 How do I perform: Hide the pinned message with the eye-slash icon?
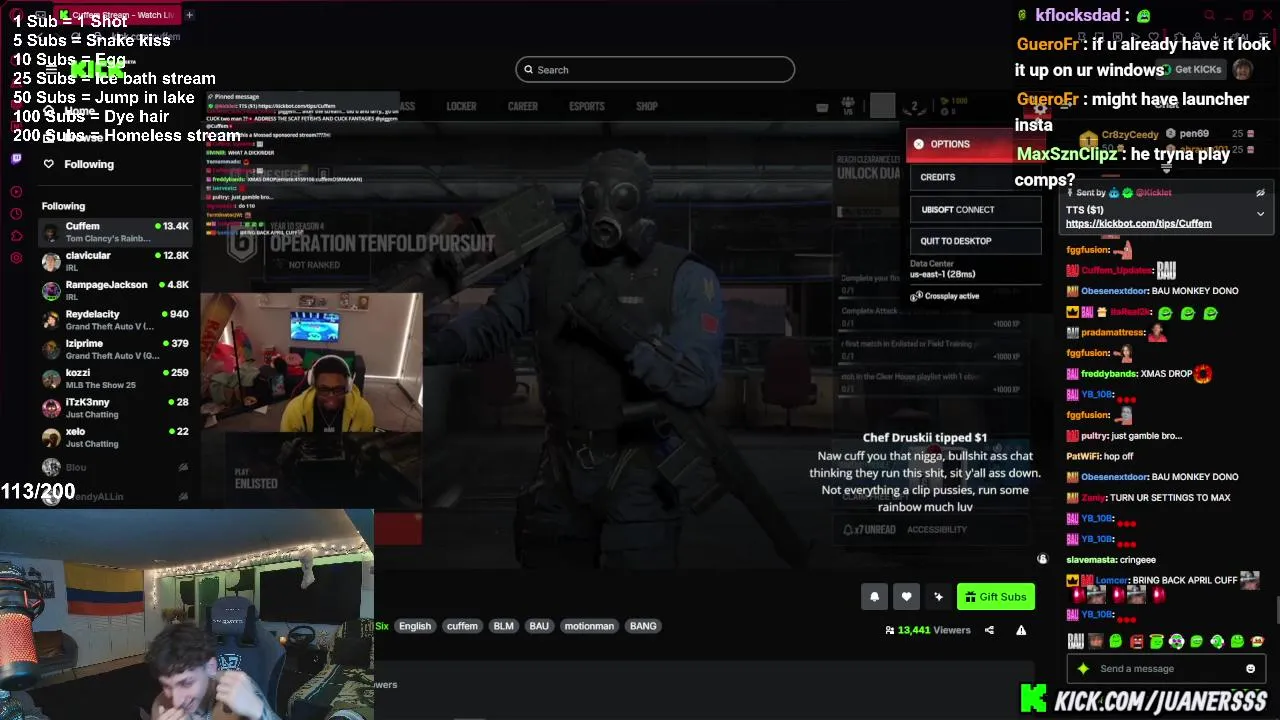coord(1260,193)
